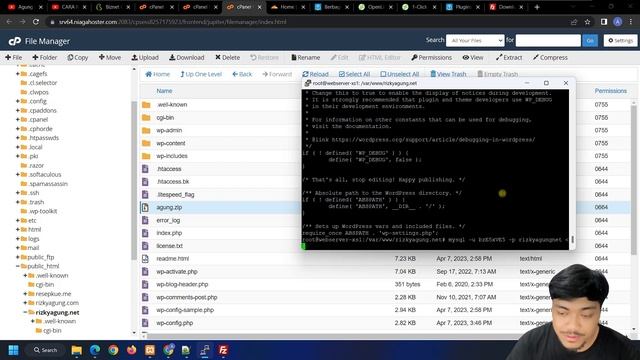The image size is (640, 360).
Task: Open the Permissions dialog
Action: point(431,58)
